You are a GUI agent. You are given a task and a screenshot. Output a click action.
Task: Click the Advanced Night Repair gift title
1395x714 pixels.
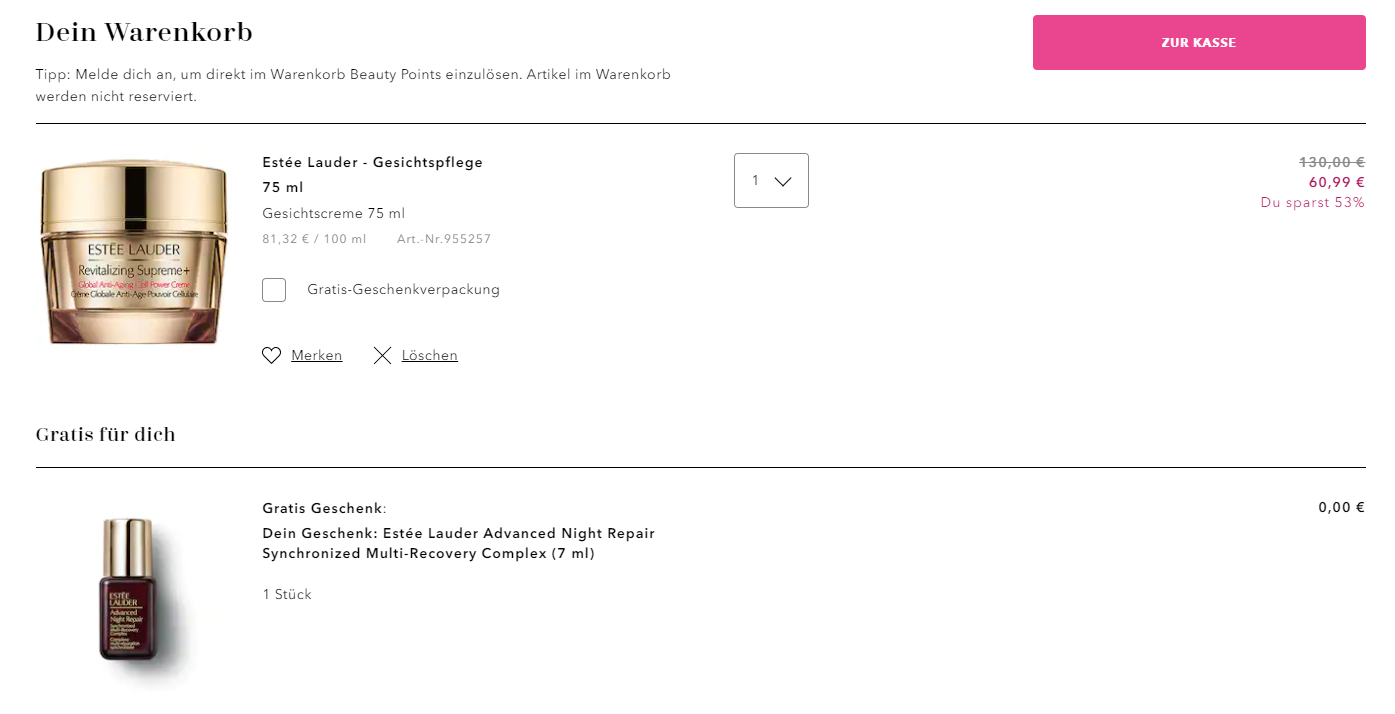point(458,543)
